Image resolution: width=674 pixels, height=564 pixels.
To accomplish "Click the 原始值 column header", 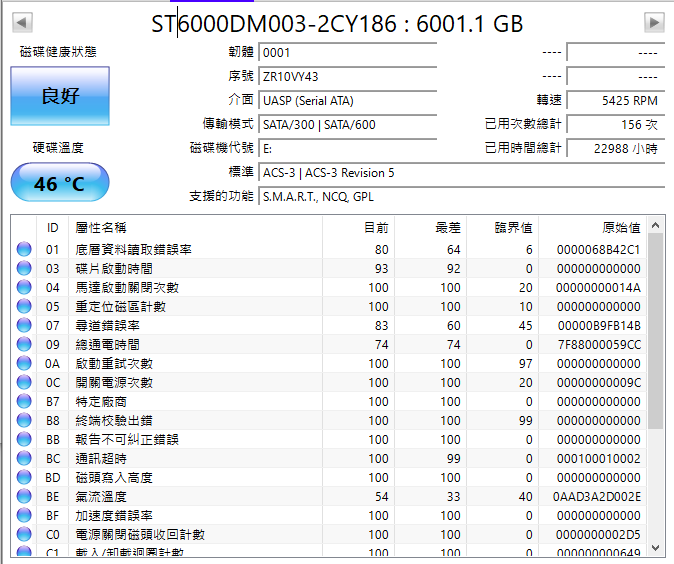I will (x=592, y=227).
